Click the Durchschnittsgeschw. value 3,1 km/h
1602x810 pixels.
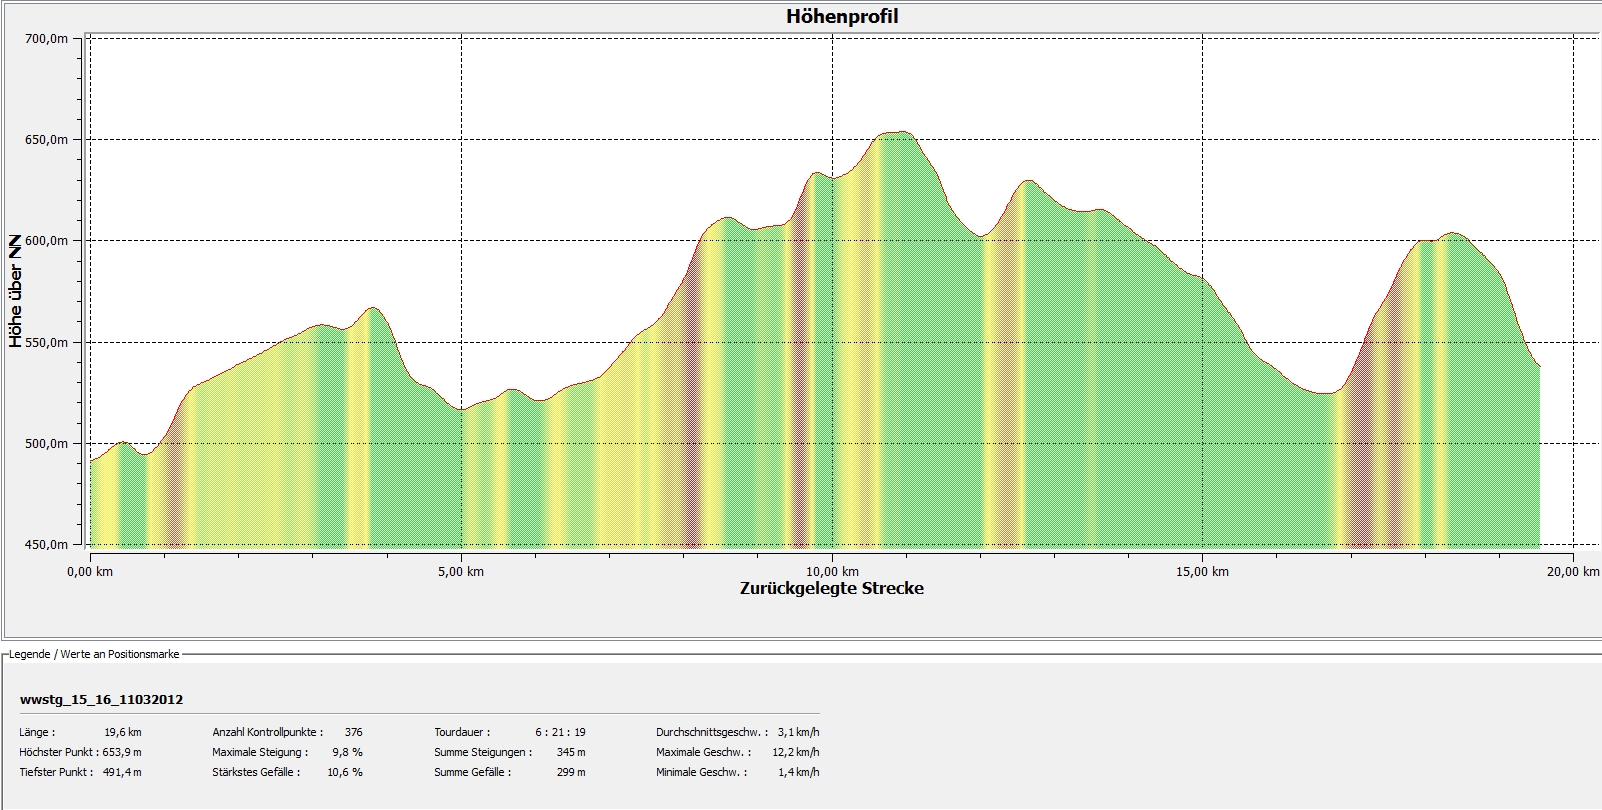[x=798, y=732]
